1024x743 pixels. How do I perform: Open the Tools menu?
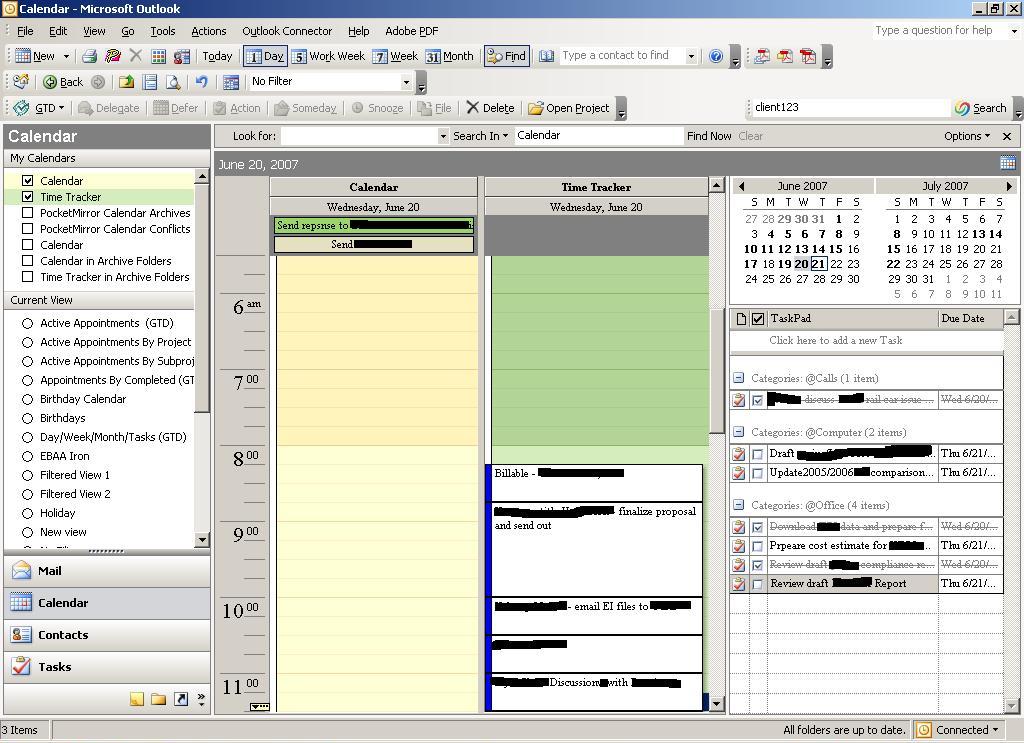pyautogui.click(x=163, y=31)
